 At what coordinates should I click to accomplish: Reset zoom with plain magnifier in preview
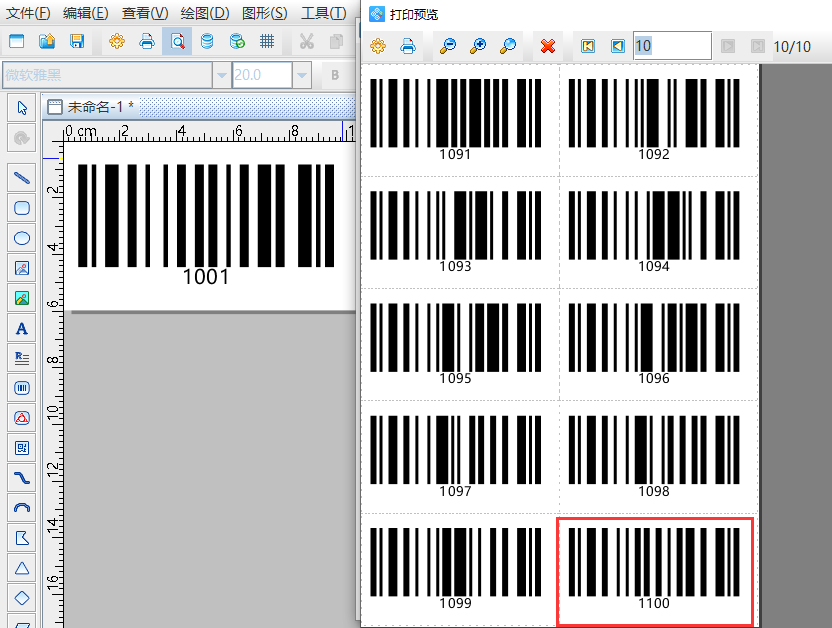coord(508,46)
